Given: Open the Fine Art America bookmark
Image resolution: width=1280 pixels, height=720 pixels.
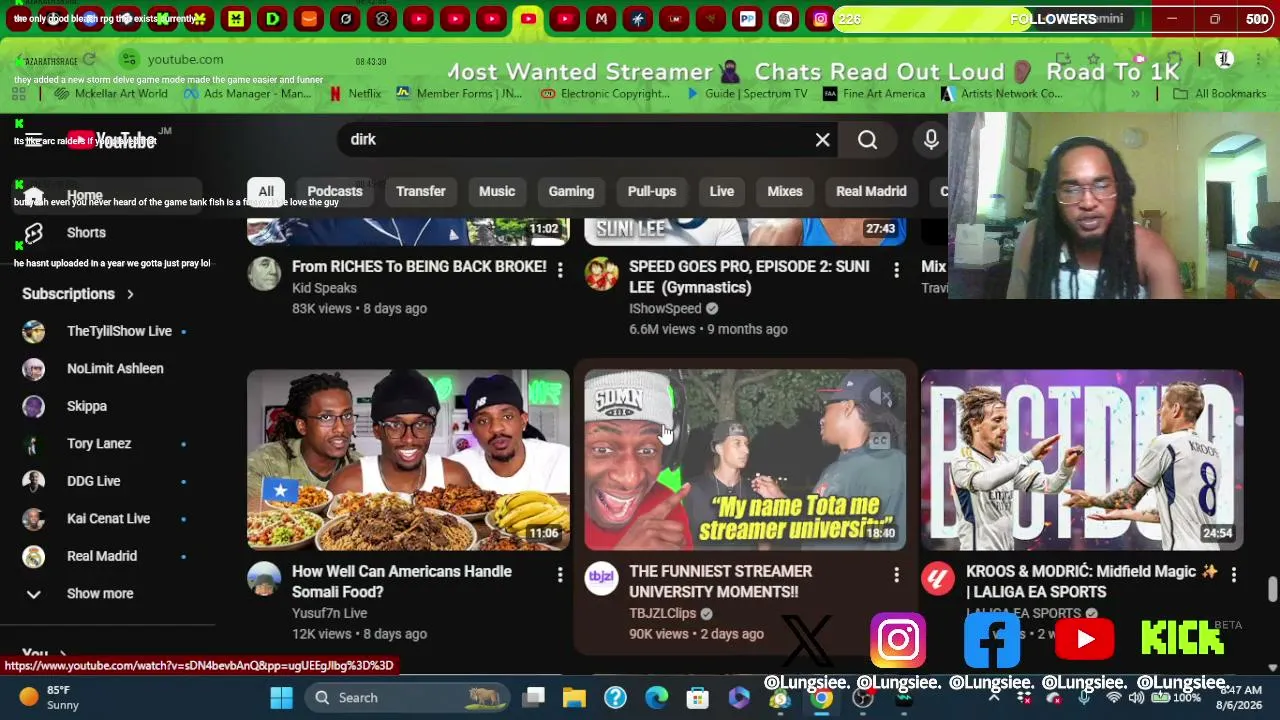Looking at the screenshot, I should click(874, 94).
